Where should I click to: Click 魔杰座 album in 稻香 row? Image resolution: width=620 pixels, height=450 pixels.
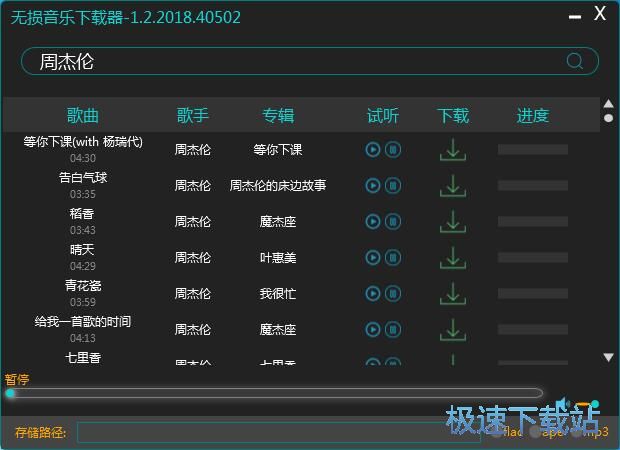coord(278,221)
